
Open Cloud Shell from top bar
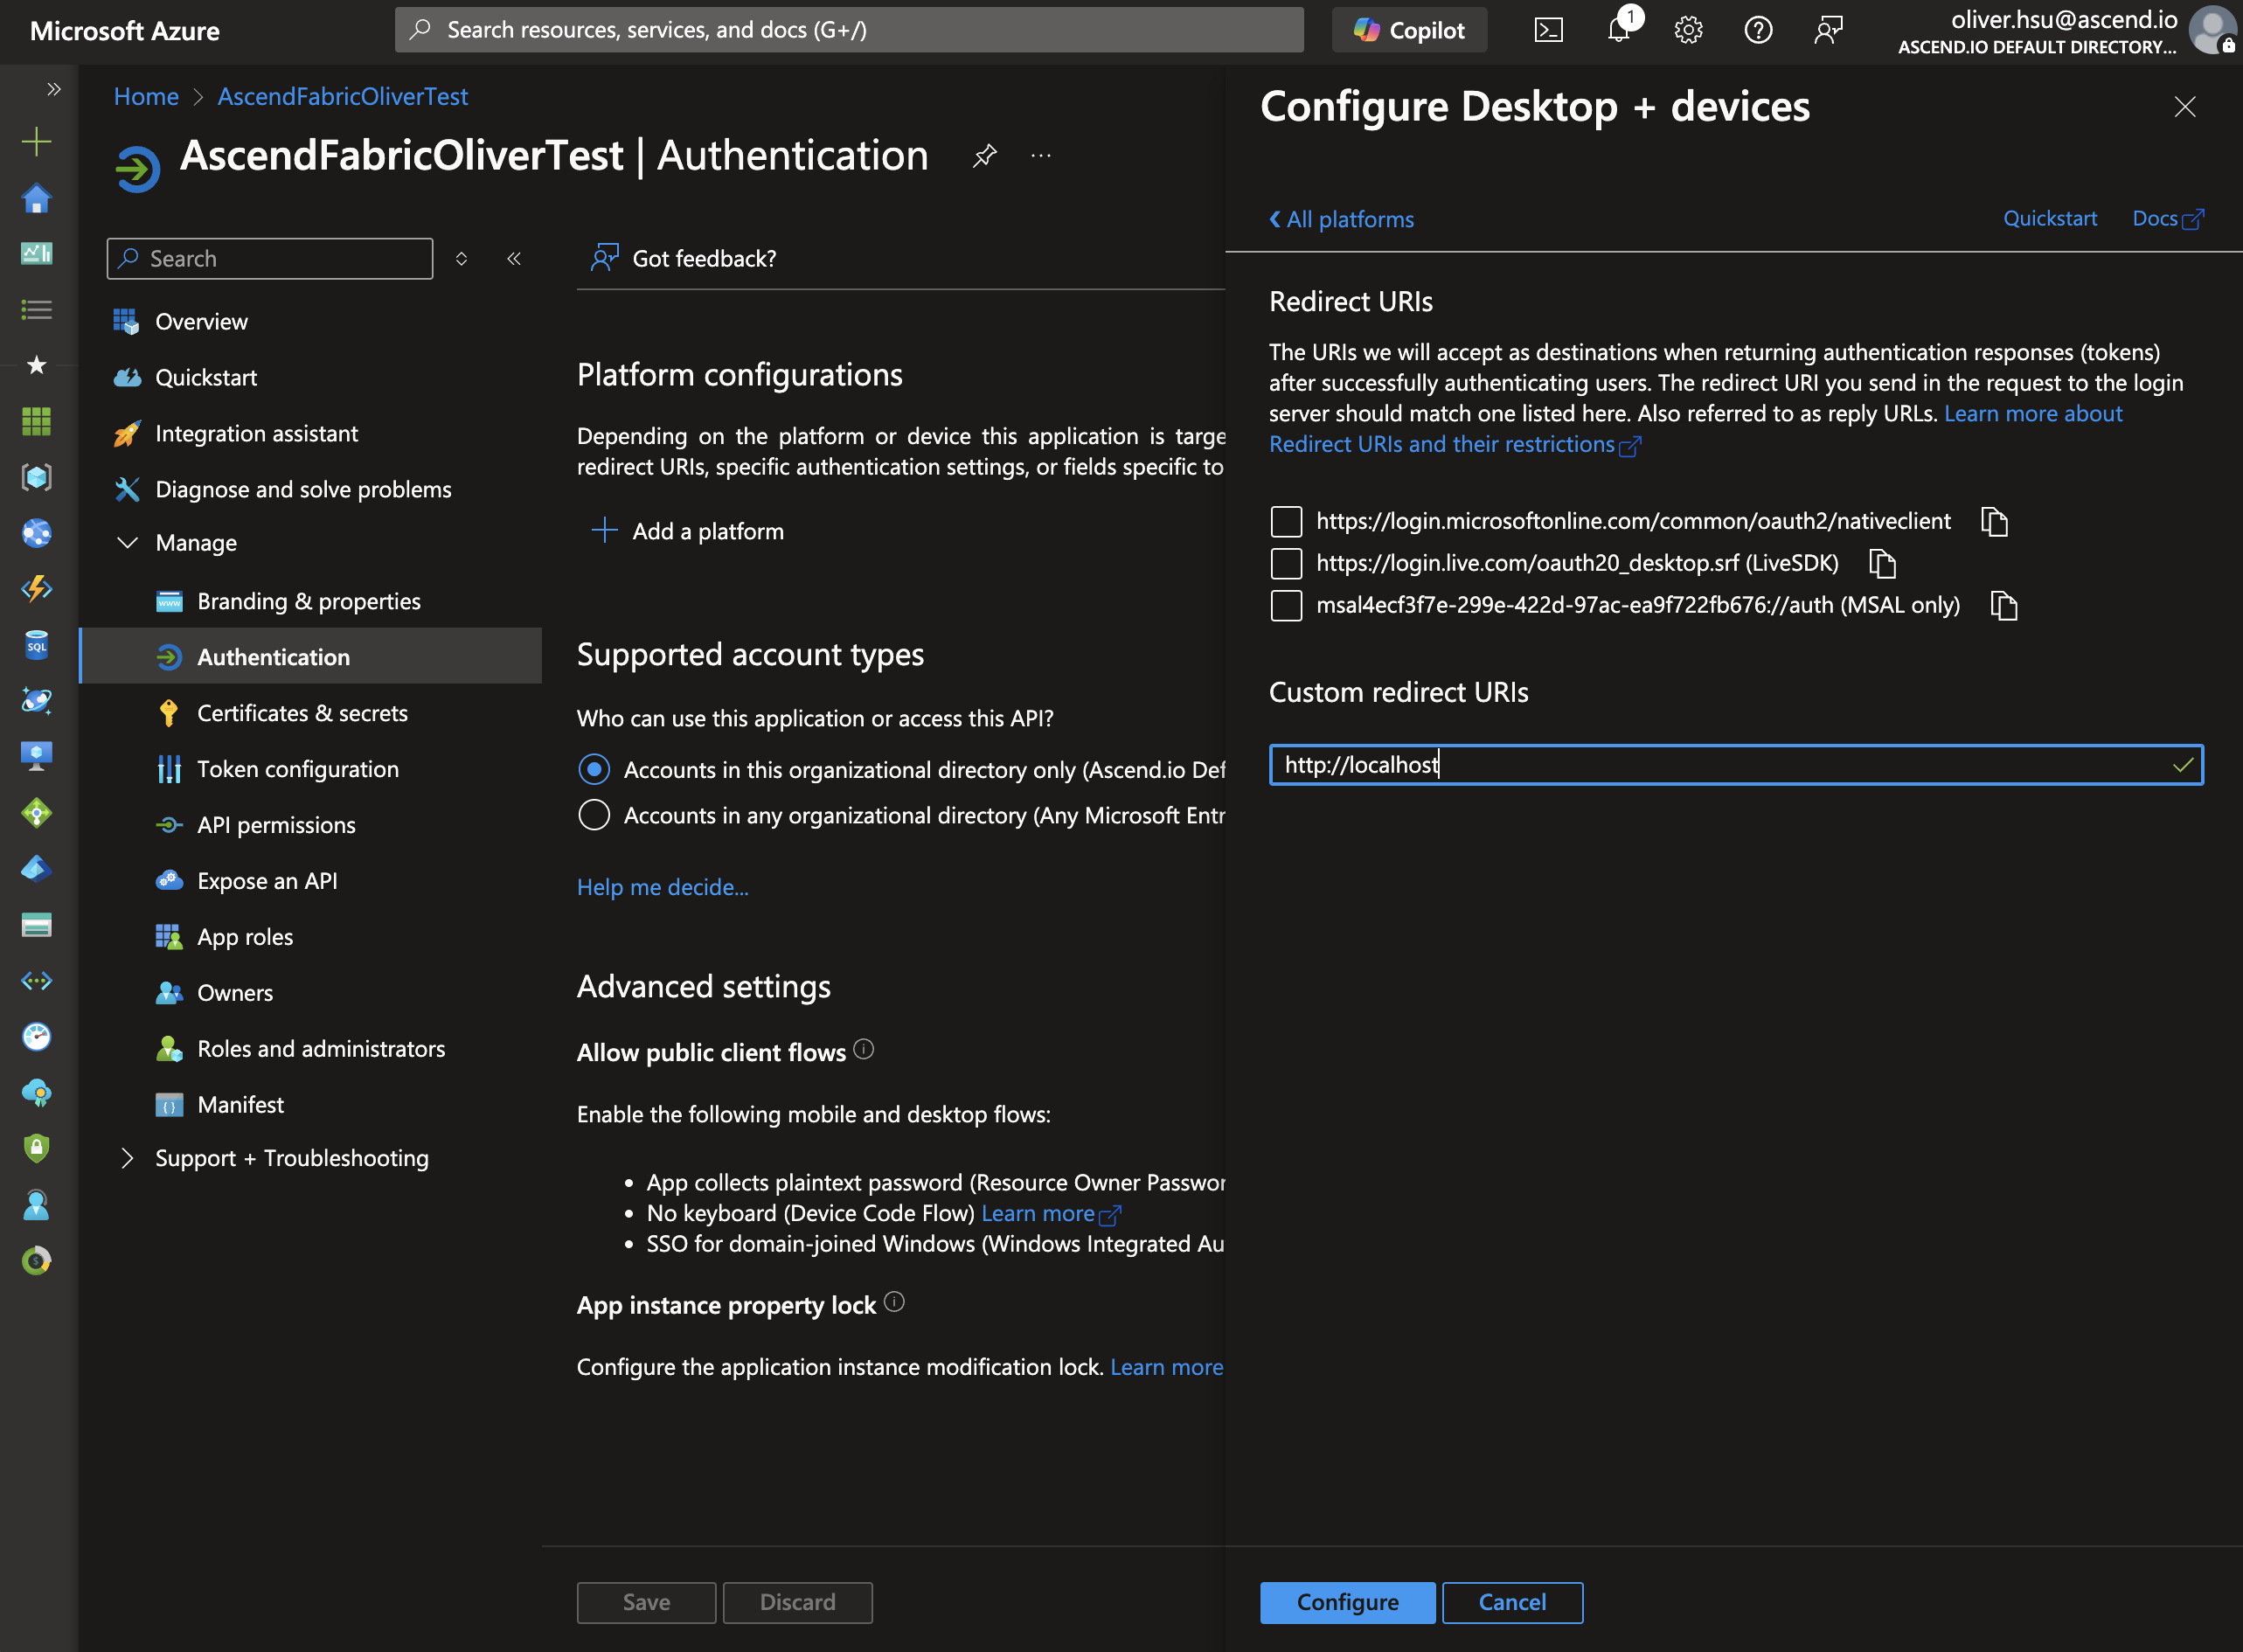[x=1548, y=30]
